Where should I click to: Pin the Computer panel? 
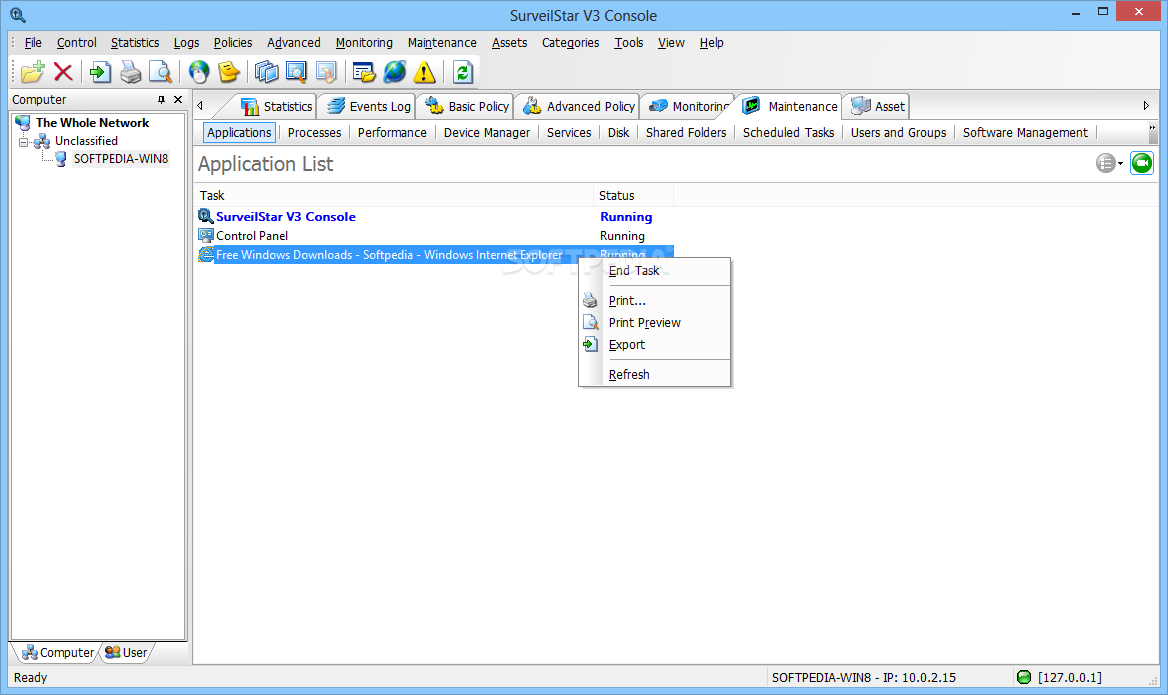[x=161, y=99]
